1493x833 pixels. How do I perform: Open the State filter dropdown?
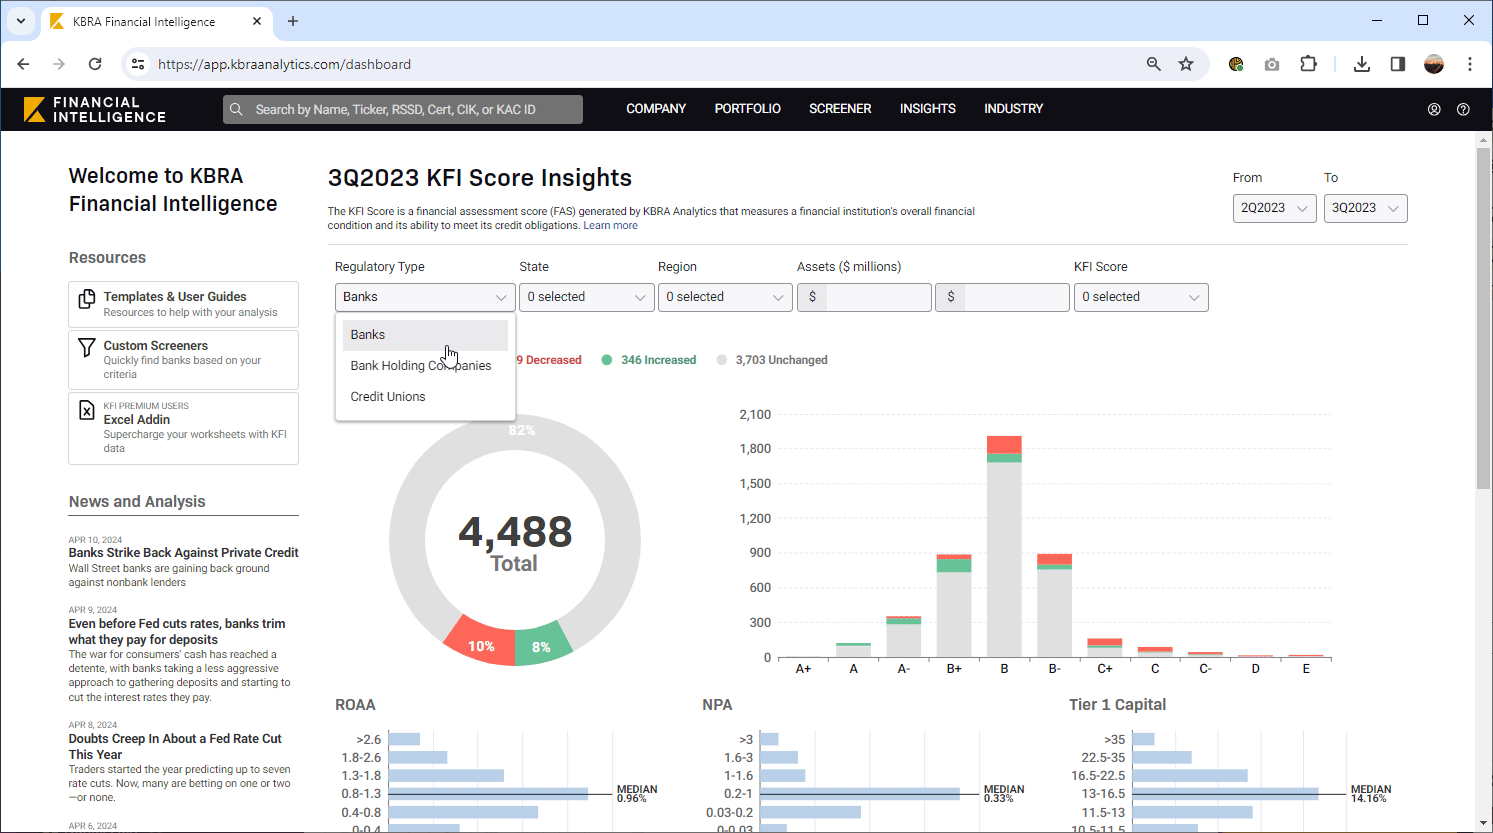pyautogui.click(x=586, y=297)
